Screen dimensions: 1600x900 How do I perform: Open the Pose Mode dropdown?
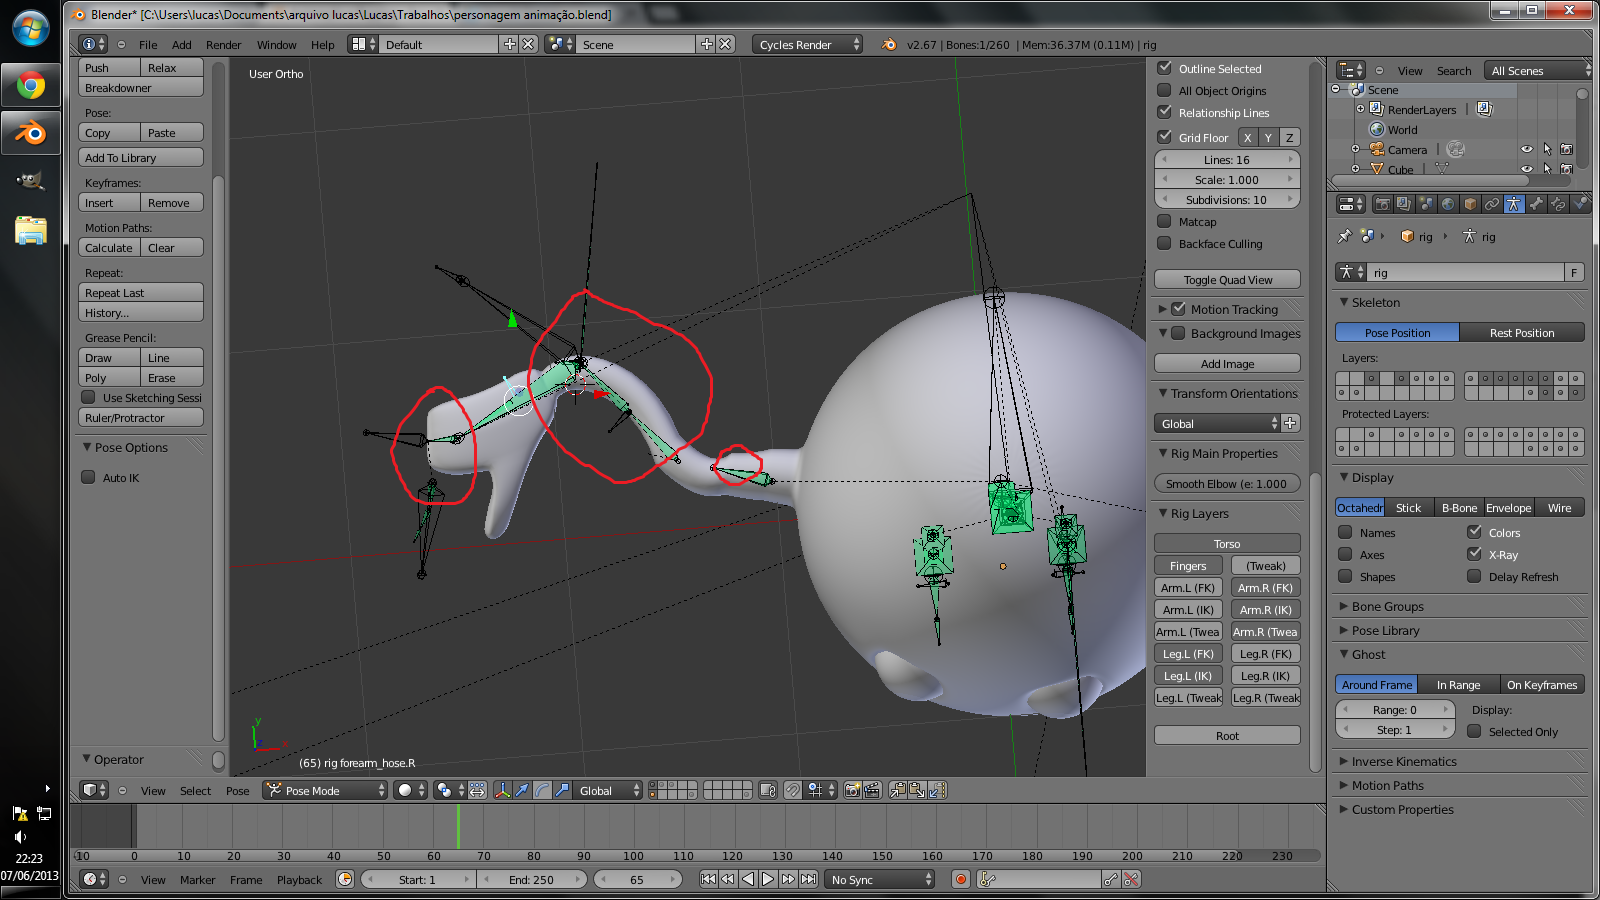pyautogui.click(x=325, y=790)
